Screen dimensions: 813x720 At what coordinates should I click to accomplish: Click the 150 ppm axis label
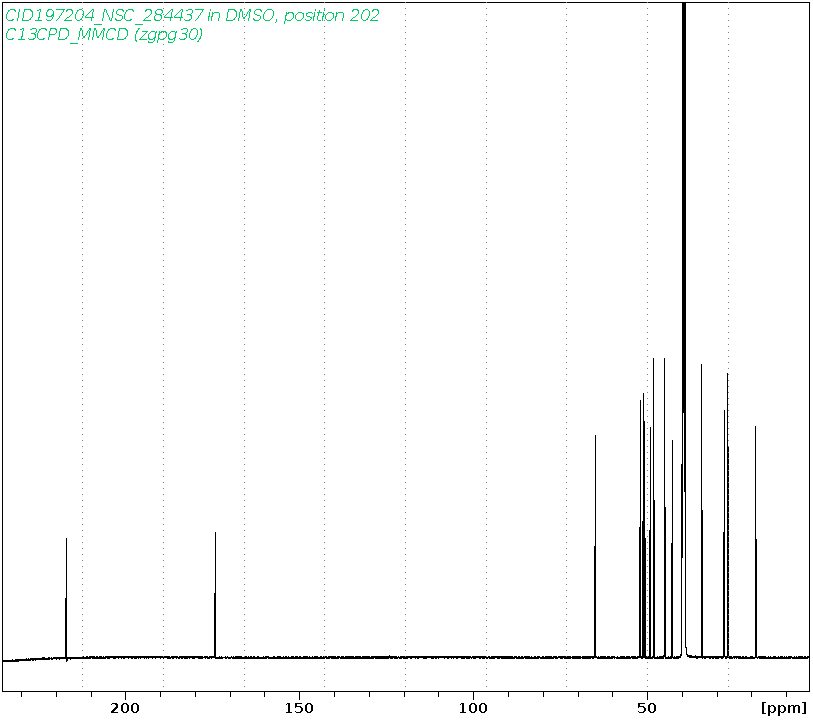(299, 708)
